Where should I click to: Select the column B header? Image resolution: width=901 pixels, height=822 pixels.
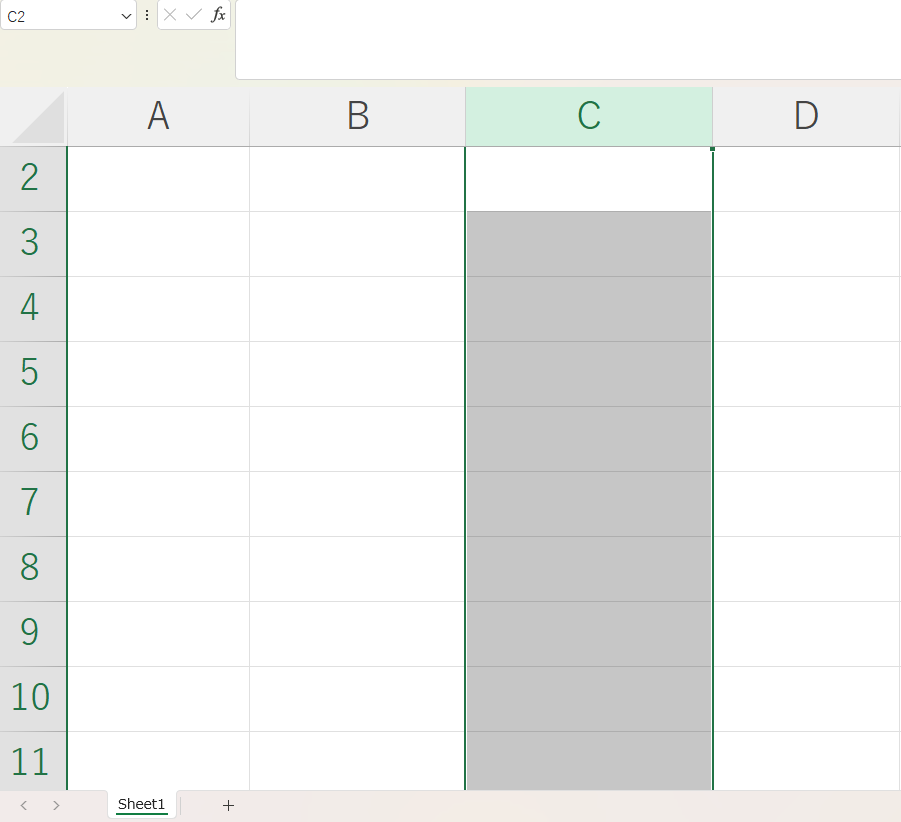tap(357, 117)
